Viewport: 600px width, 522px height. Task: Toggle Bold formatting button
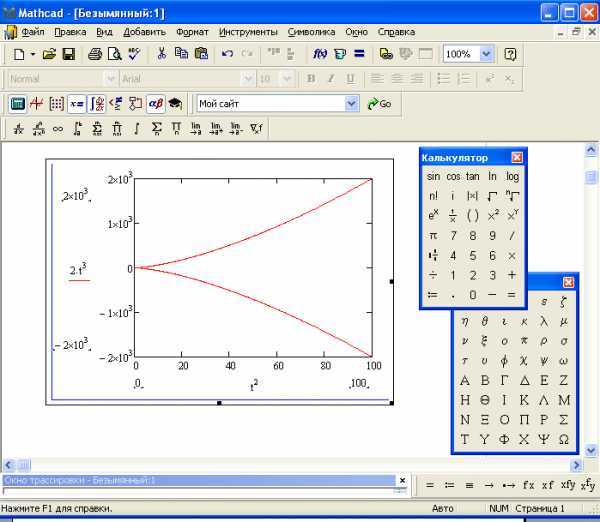tap(311, 79)
